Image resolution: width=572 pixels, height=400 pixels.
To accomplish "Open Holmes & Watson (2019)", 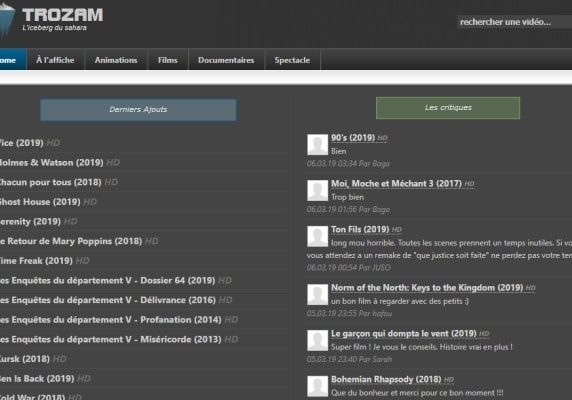I will point(51,163).
